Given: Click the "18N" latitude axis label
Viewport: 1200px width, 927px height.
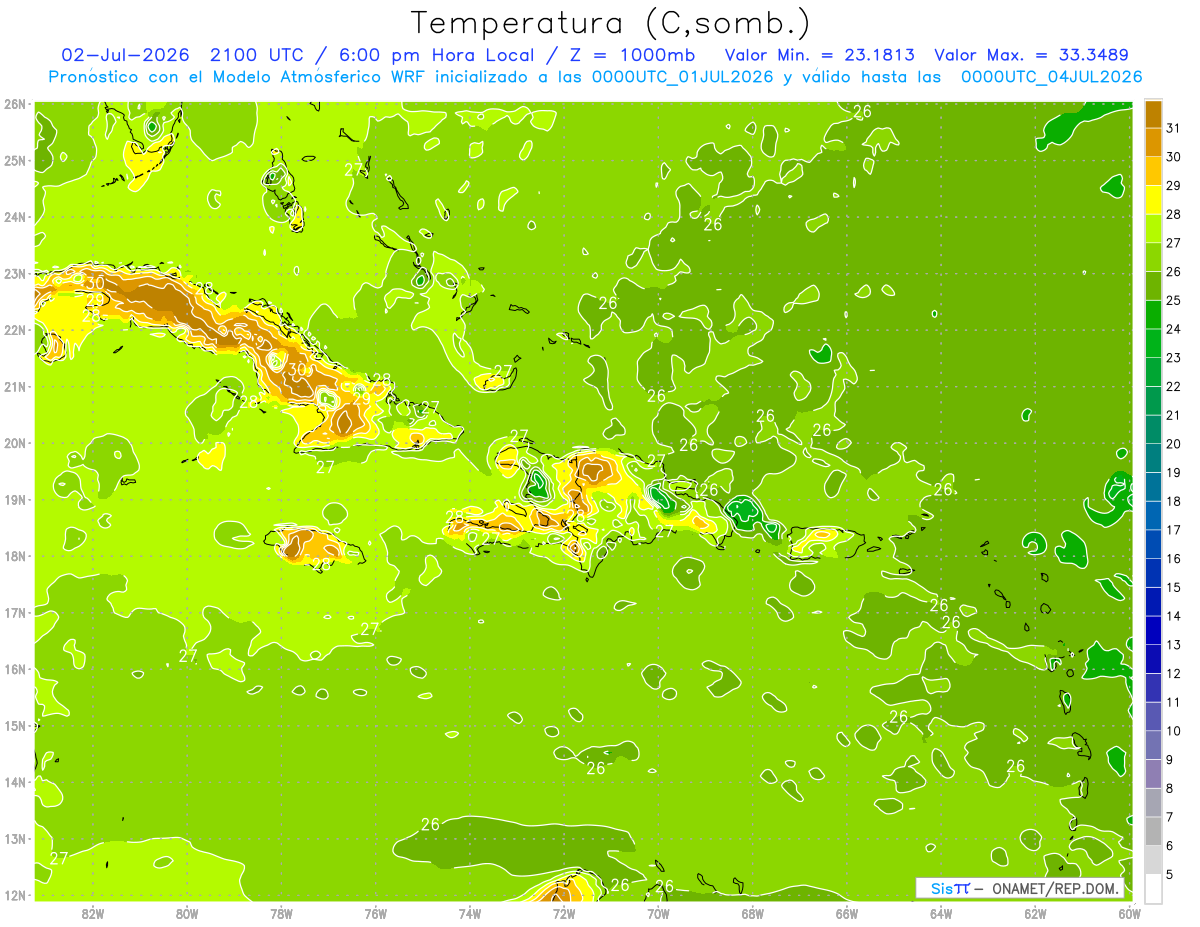Looking at the screenshot, I should point(15,556).
